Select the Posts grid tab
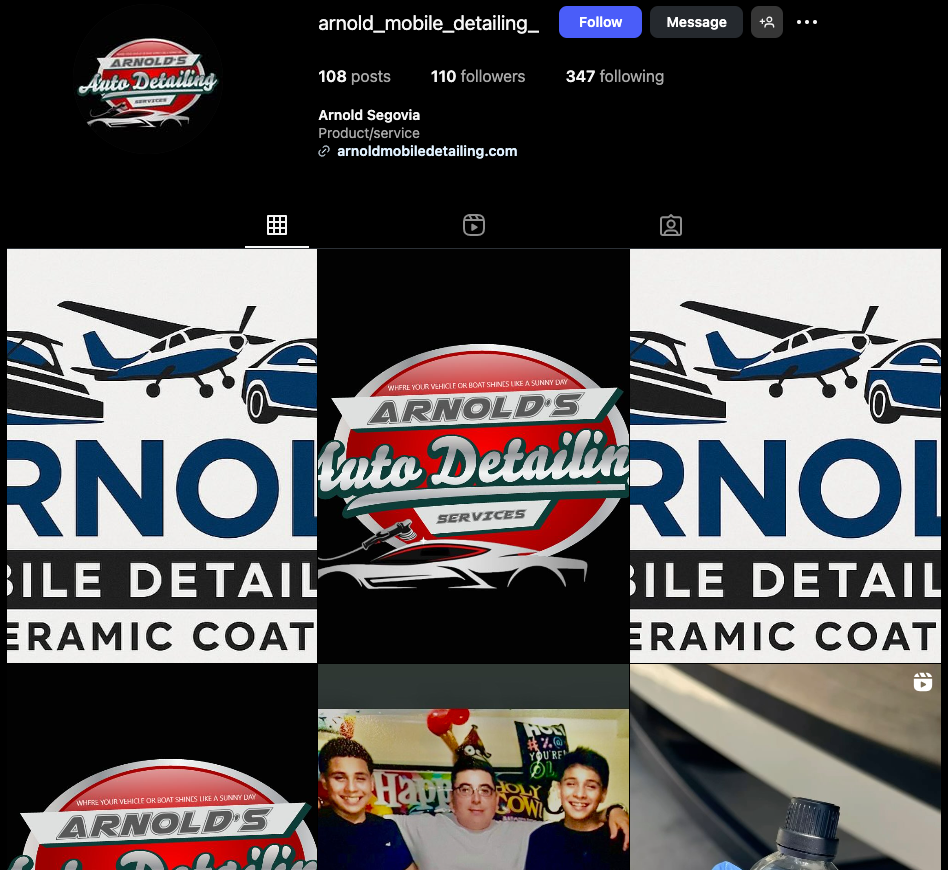 (x=277, y=226)
